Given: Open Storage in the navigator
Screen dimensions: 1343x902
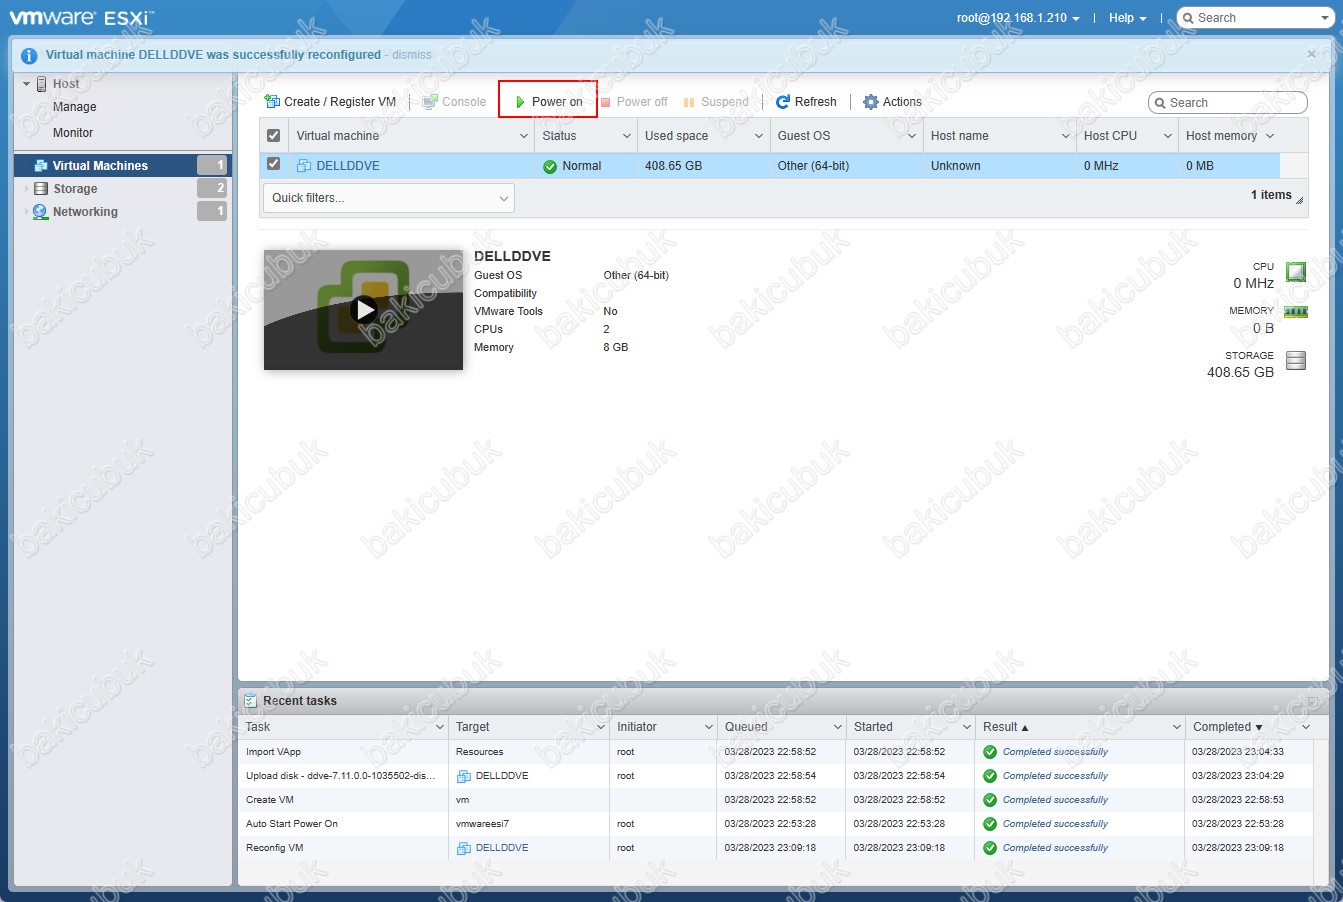Looking at the screenshot, I should [75, 189].
